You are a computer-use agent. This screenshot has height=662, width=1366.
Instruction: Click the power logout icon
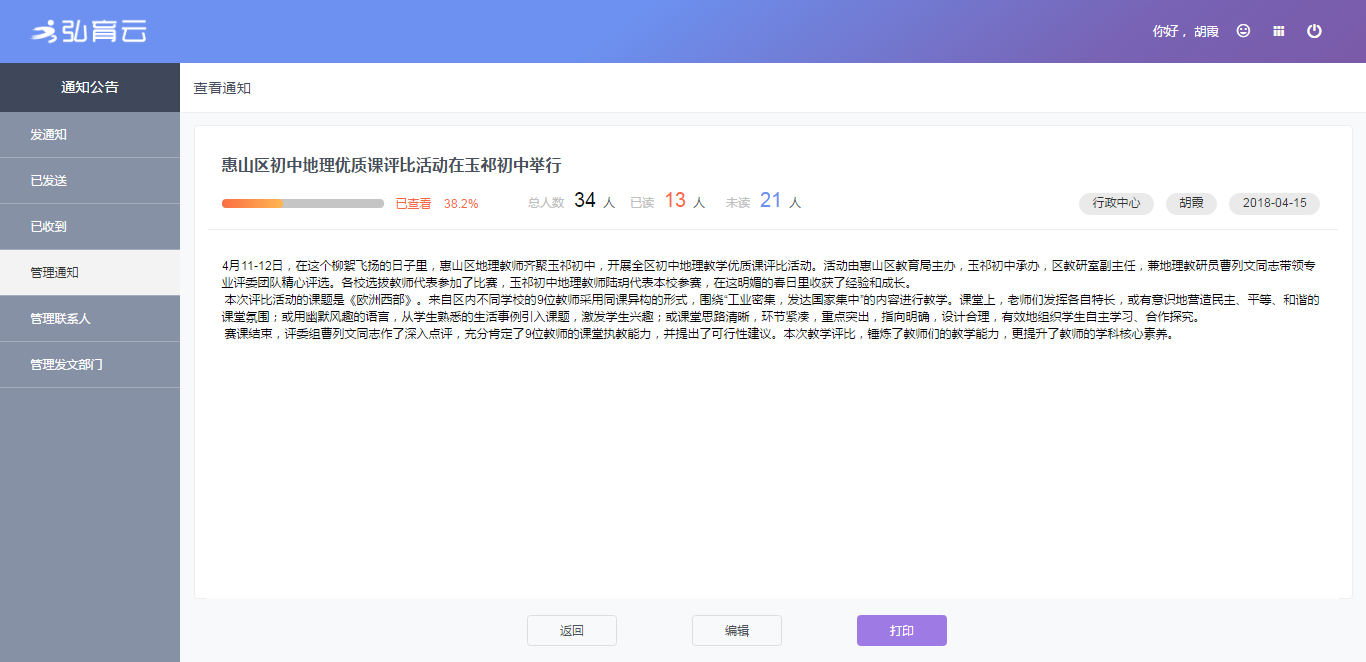[x=1314, y=31]
